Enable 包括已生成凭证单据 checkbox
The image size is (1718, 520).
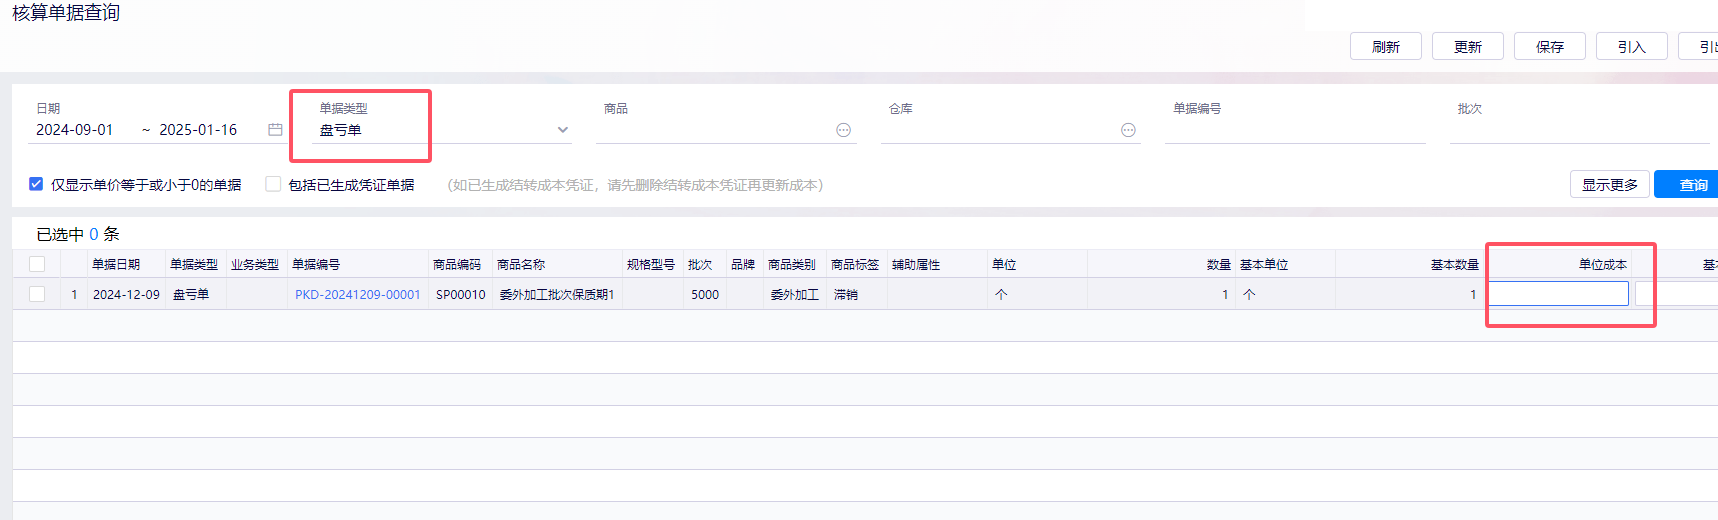tap(273, 184)
